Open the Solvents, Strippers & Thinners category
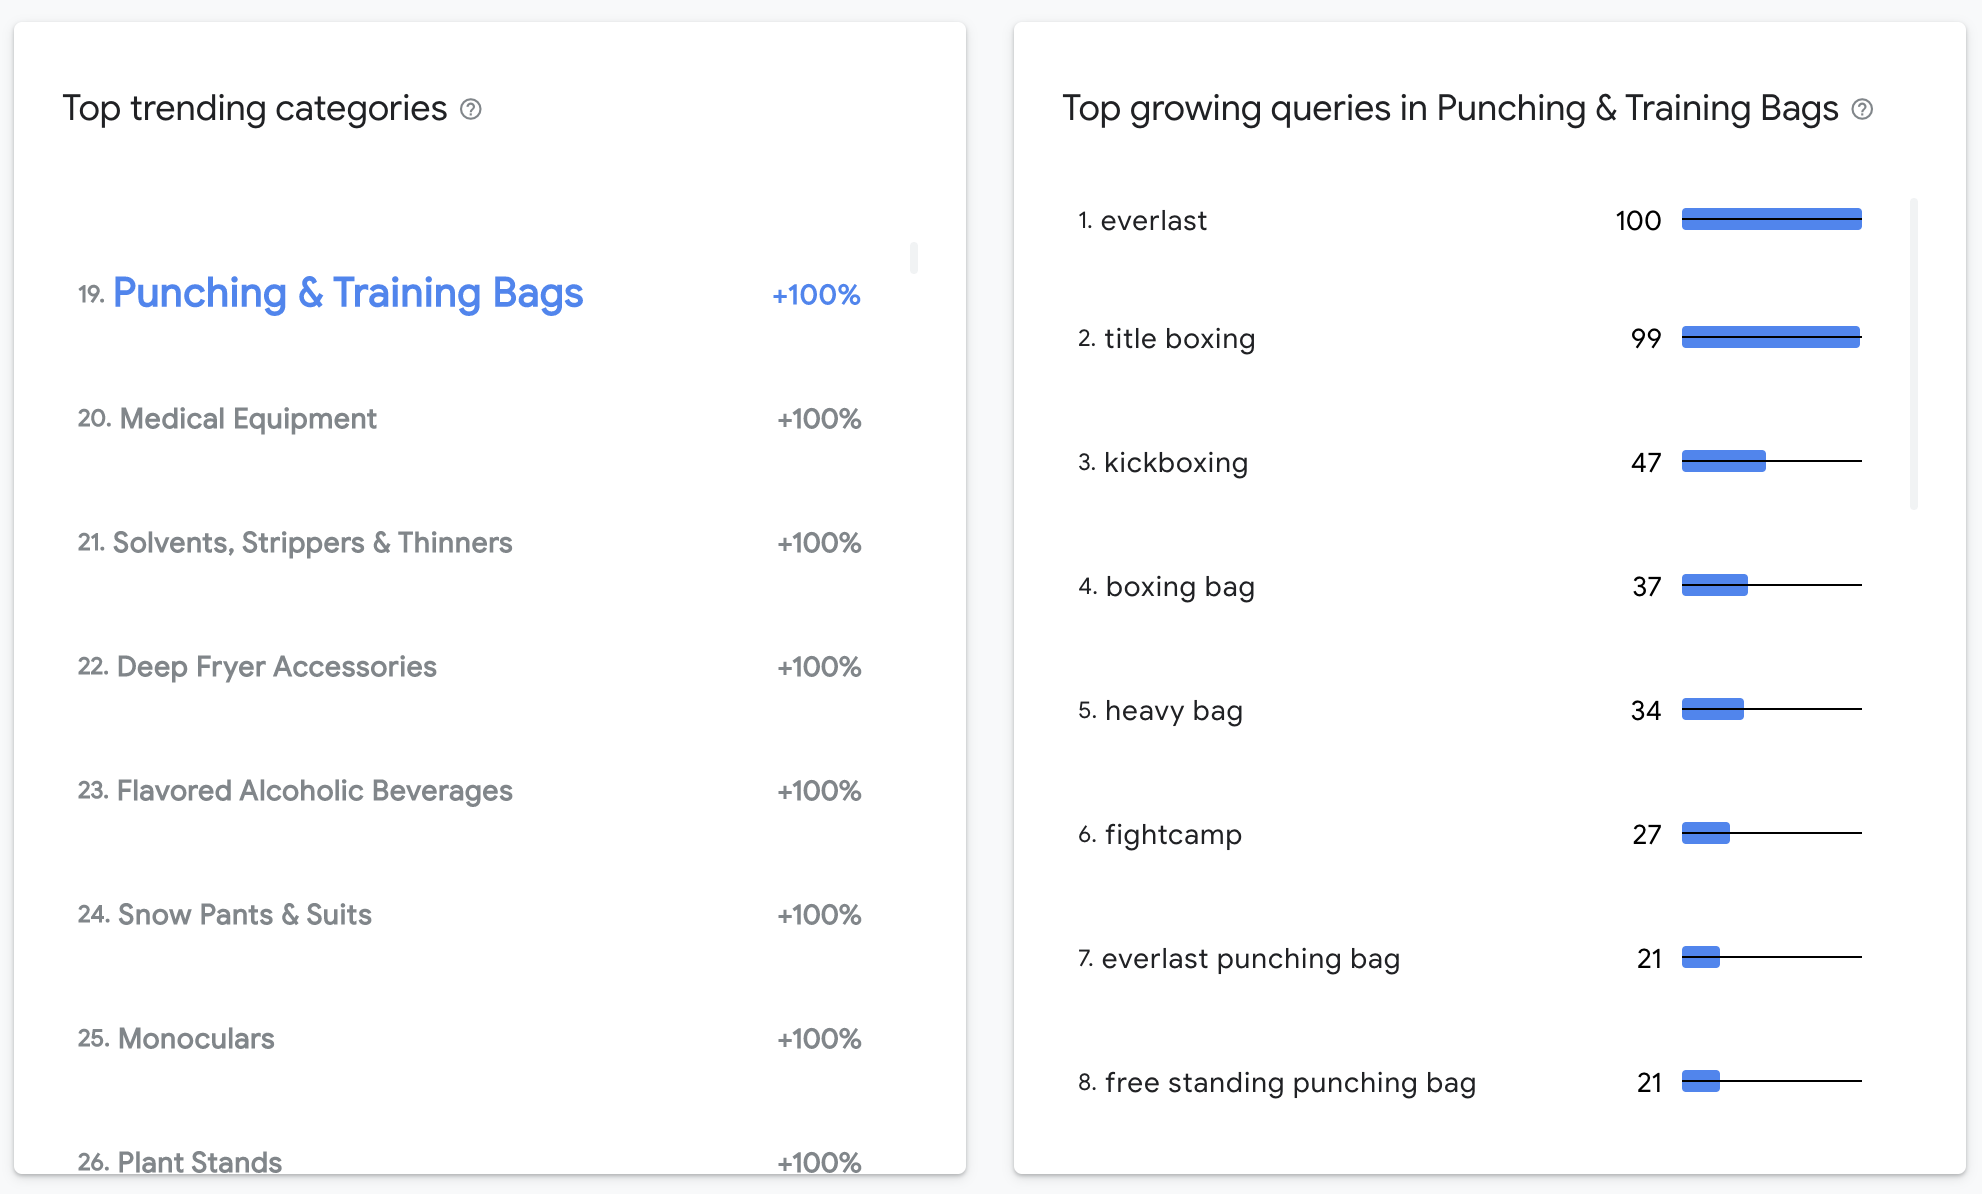Viewport: 1982px width, 1194px height. coord(314,542)
